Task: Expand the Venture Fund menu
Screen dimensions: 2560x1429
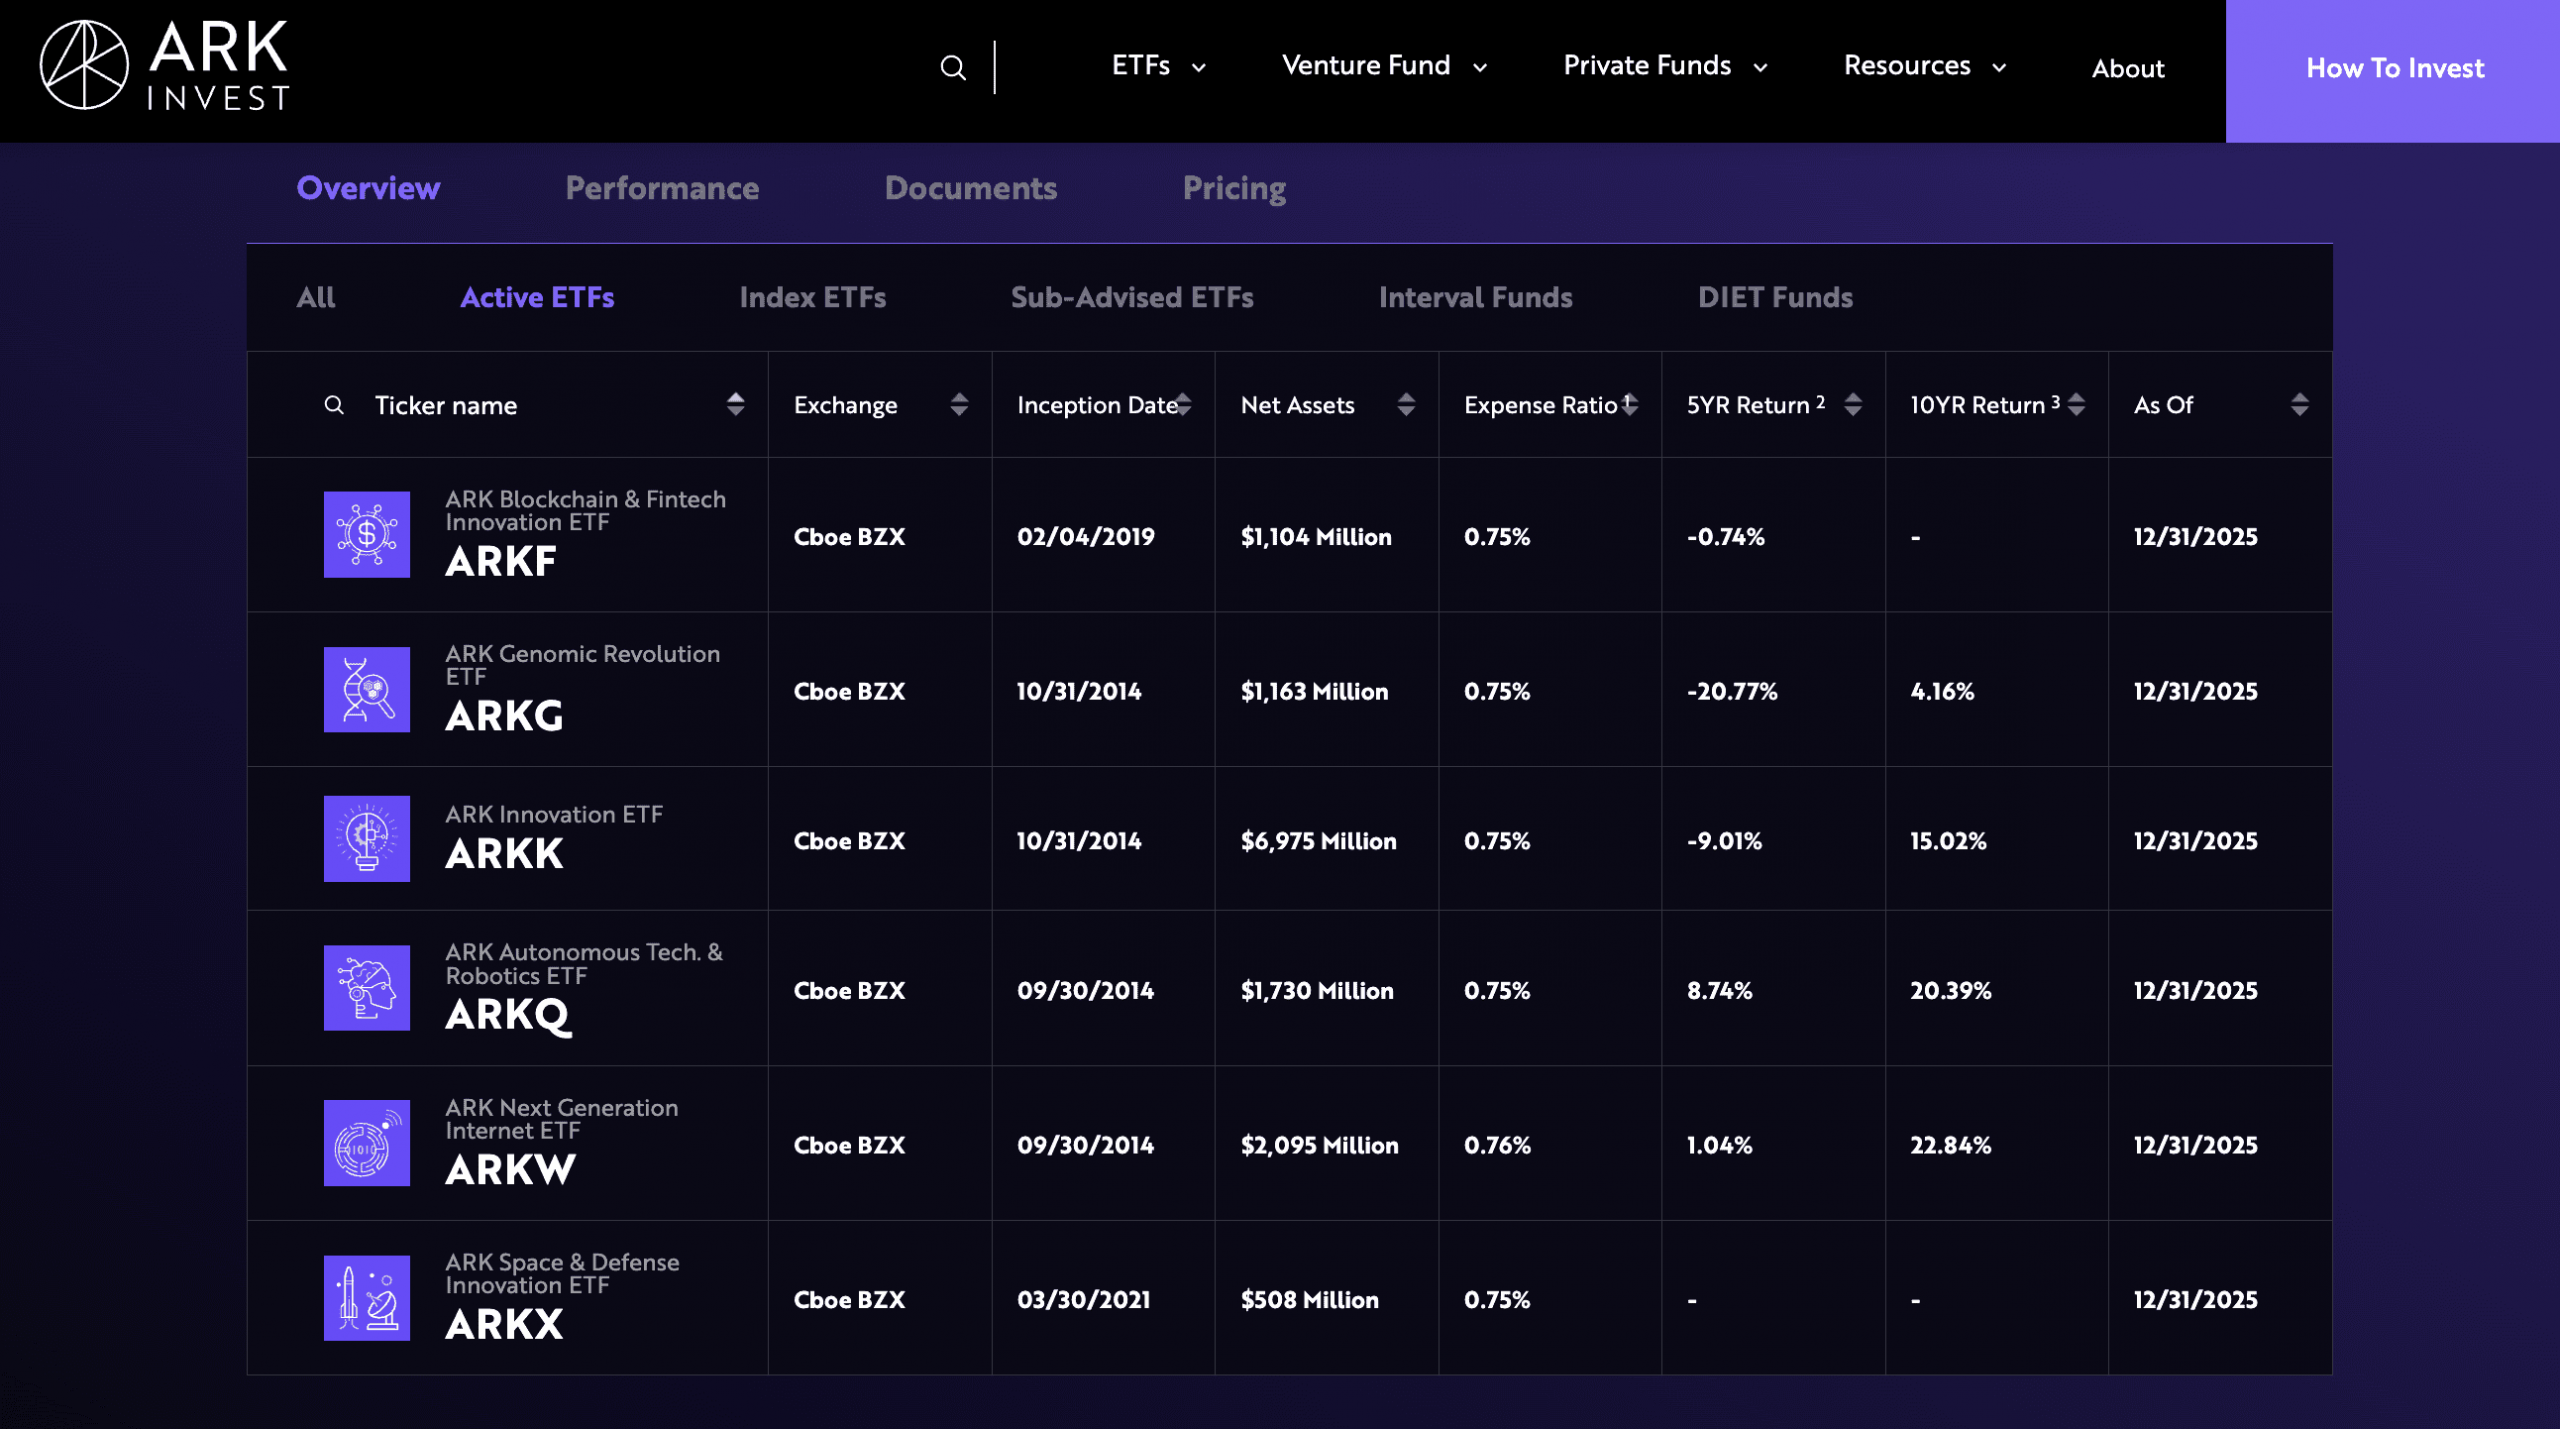Action: (x=1384, y=66)
